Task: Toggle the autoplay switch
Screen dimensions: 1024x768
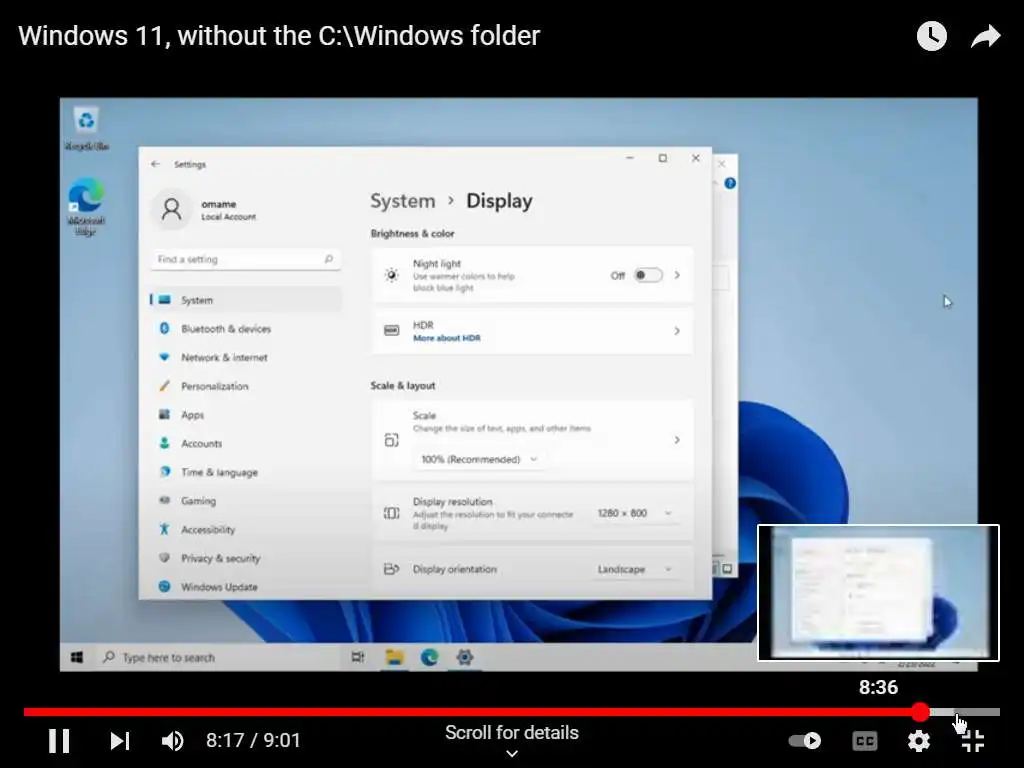Action: tap(805, 741)
